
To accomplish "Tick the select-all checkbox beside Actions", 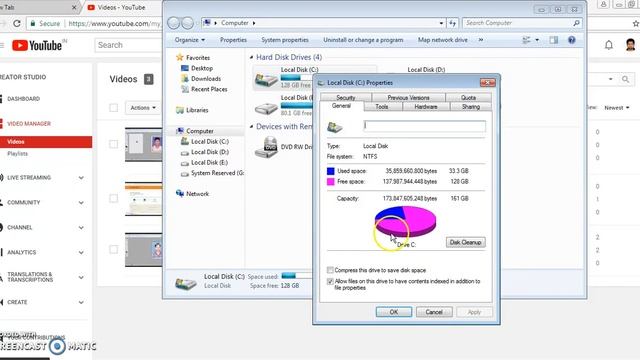I will pyautogui.click(x=113, y=108).
